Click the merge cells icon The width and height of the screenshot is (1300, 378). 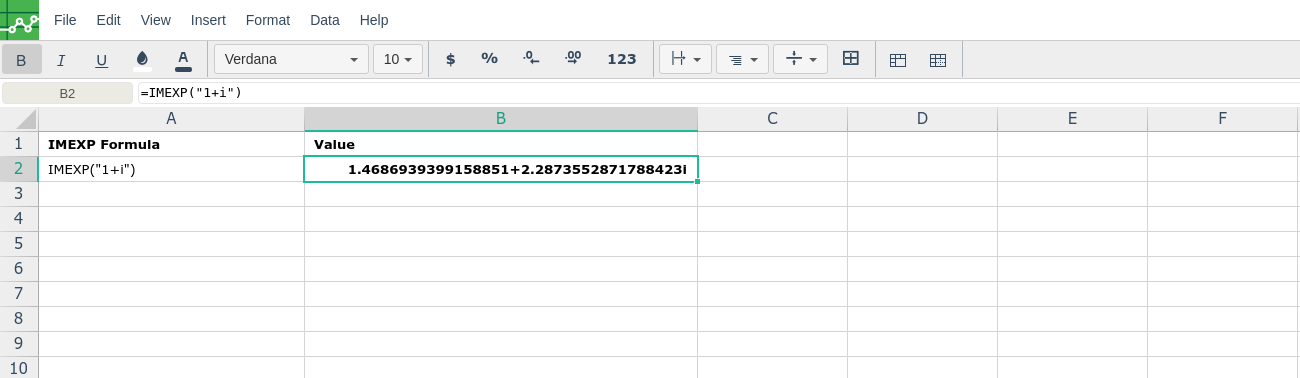(851, 59)
